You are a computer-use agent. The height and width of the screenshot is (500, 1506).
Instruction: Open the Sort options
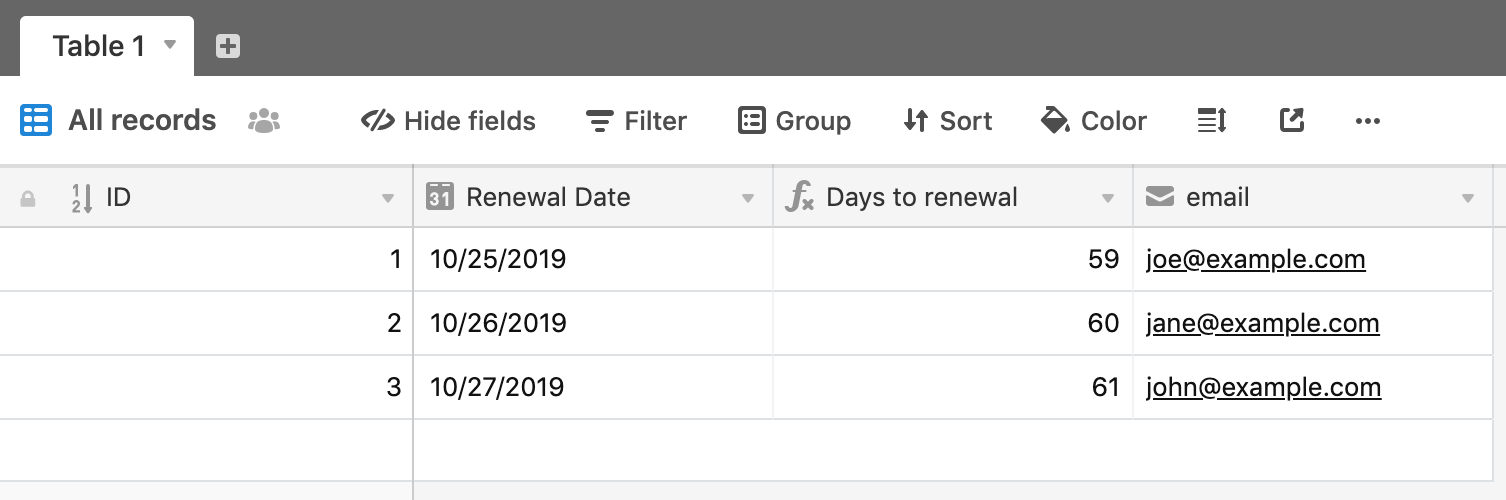click(947, 121)
